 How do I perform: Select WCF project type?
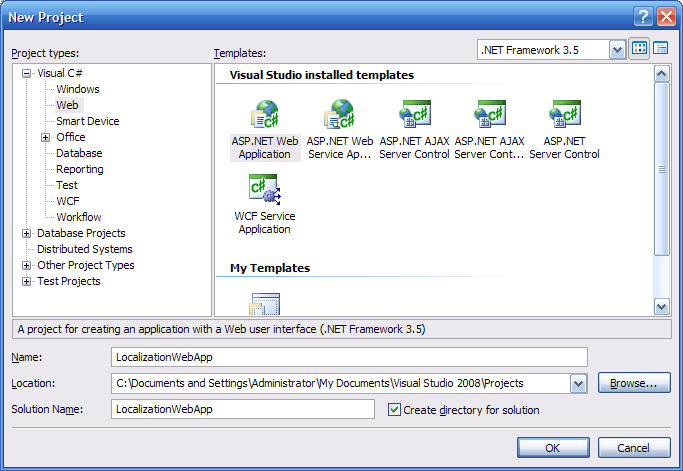click(x=68, y=201)
